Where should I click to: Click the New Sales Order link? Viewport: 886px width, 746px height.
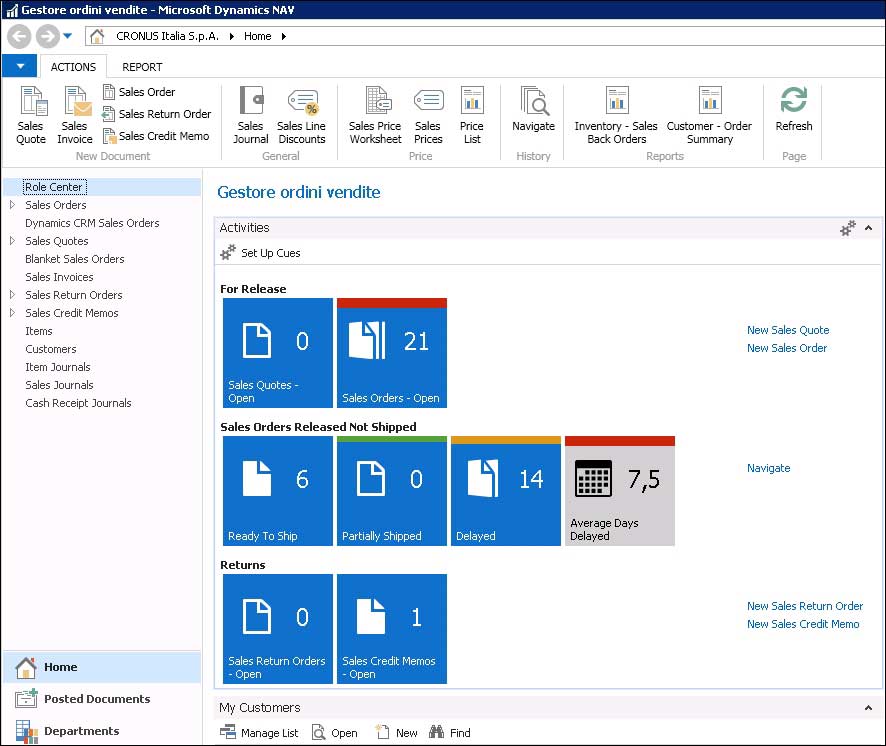(x=787, y=348)
